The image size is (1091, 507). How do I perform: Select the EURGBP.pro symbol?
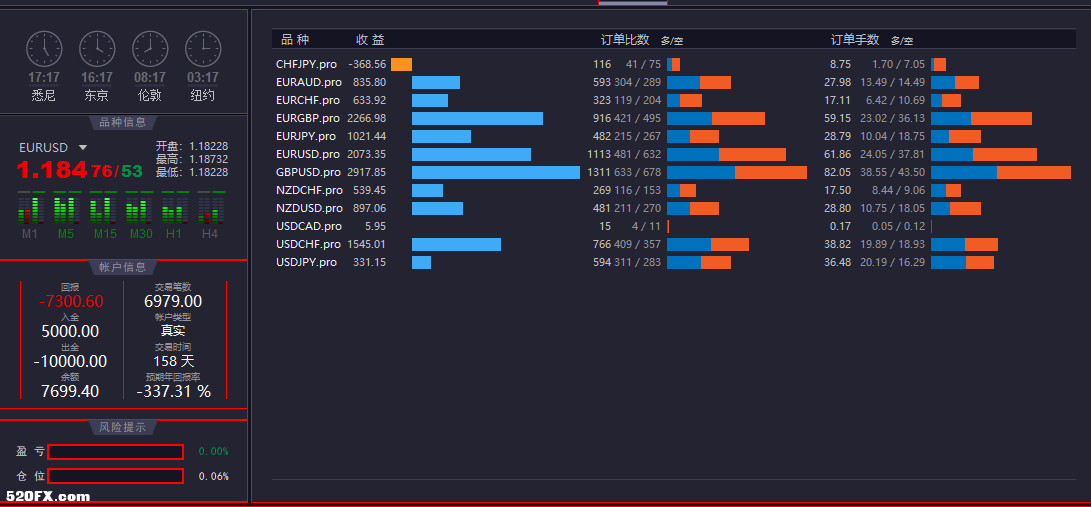click(308, 118)
